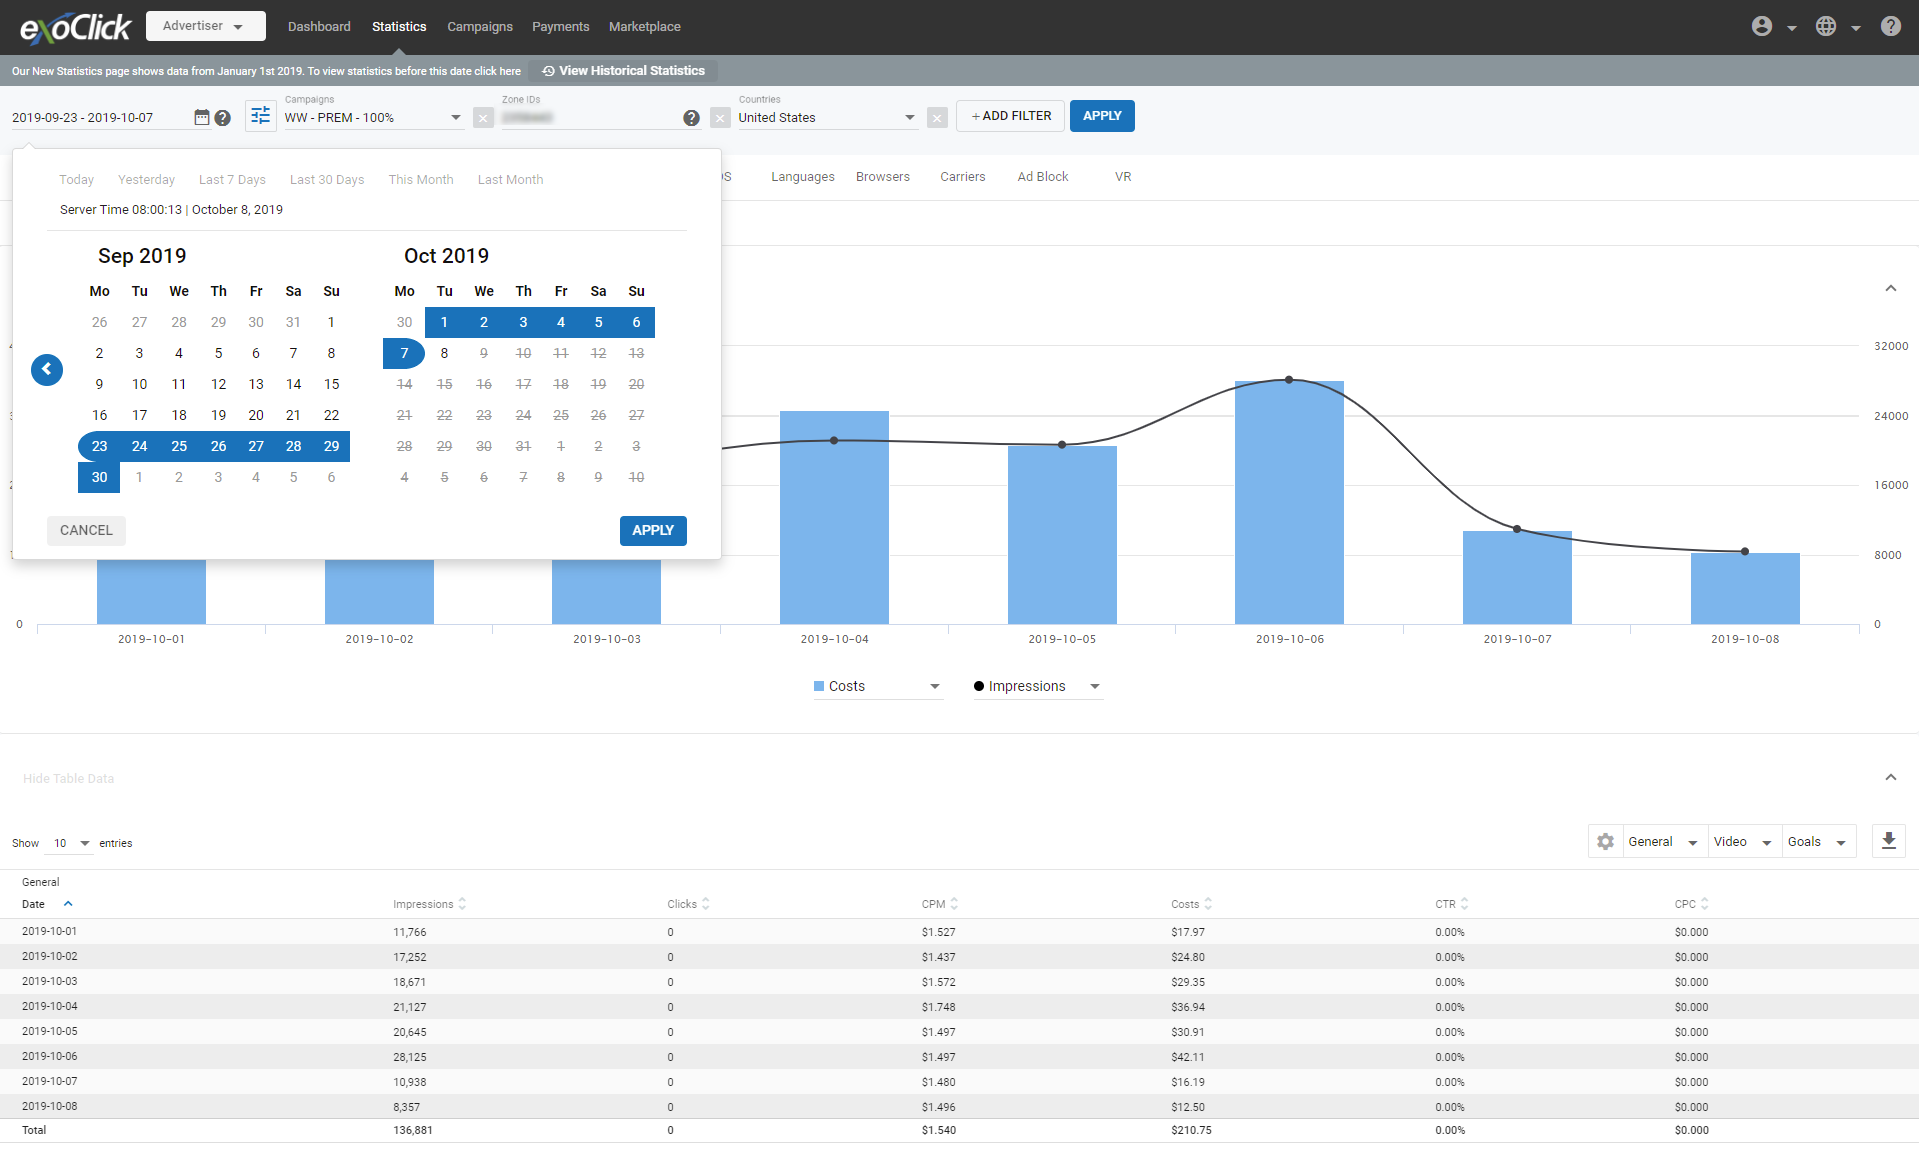The image size is (1919, 1167).
Task: Sort table by Date column
Action: [47, 904]
